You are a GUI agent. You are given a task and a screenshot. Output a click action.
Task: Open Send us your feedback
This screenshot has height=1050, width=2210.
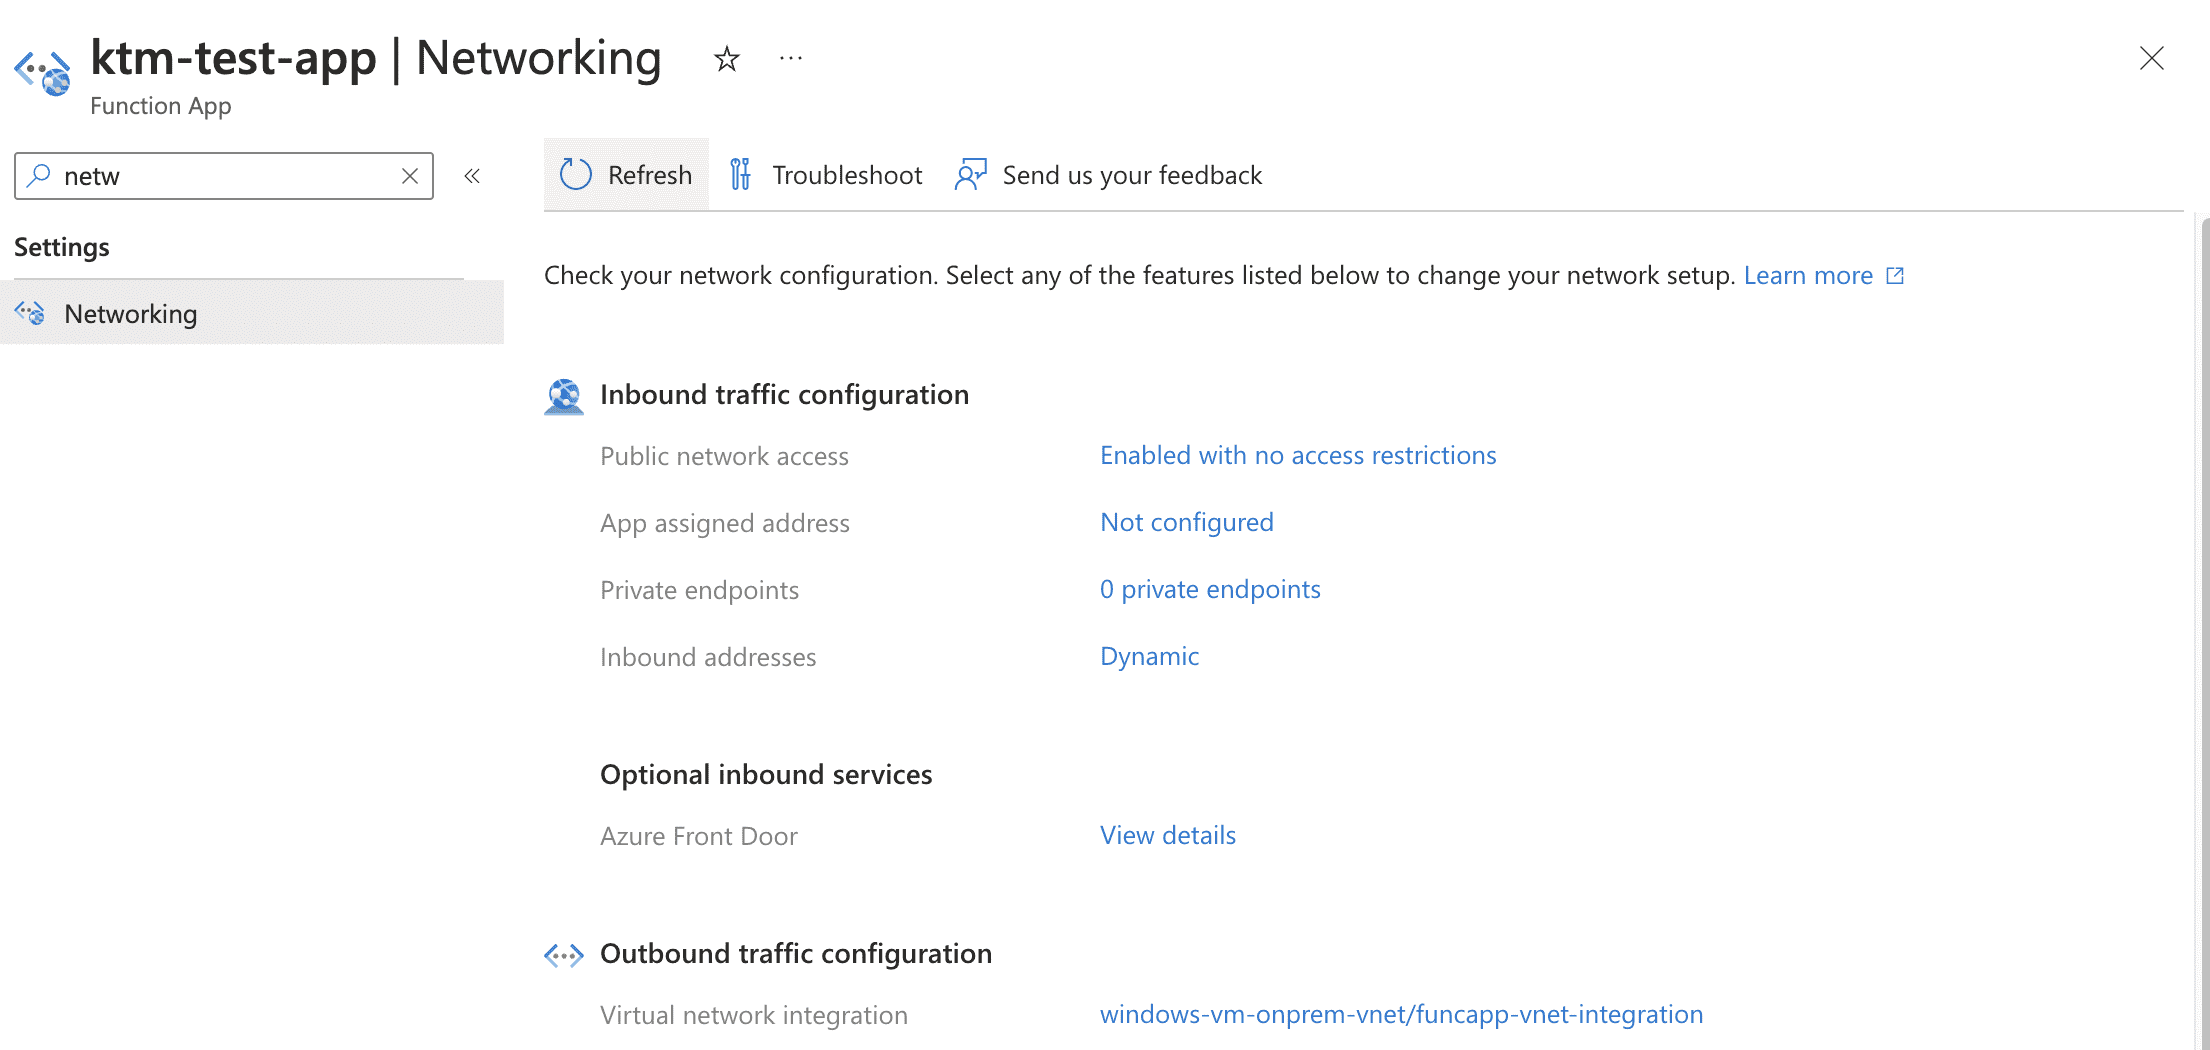tap(1109, 175)
